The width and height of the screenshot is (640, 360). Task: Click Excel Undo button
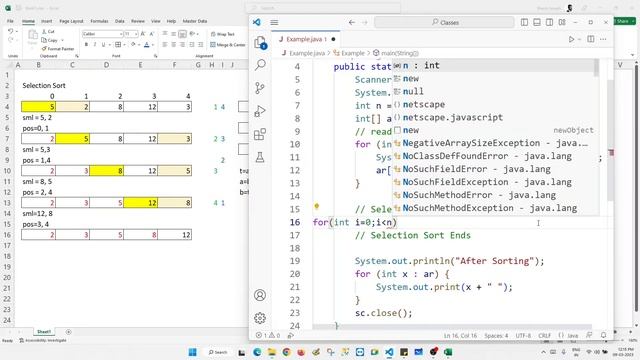click(x=11, y=31)
